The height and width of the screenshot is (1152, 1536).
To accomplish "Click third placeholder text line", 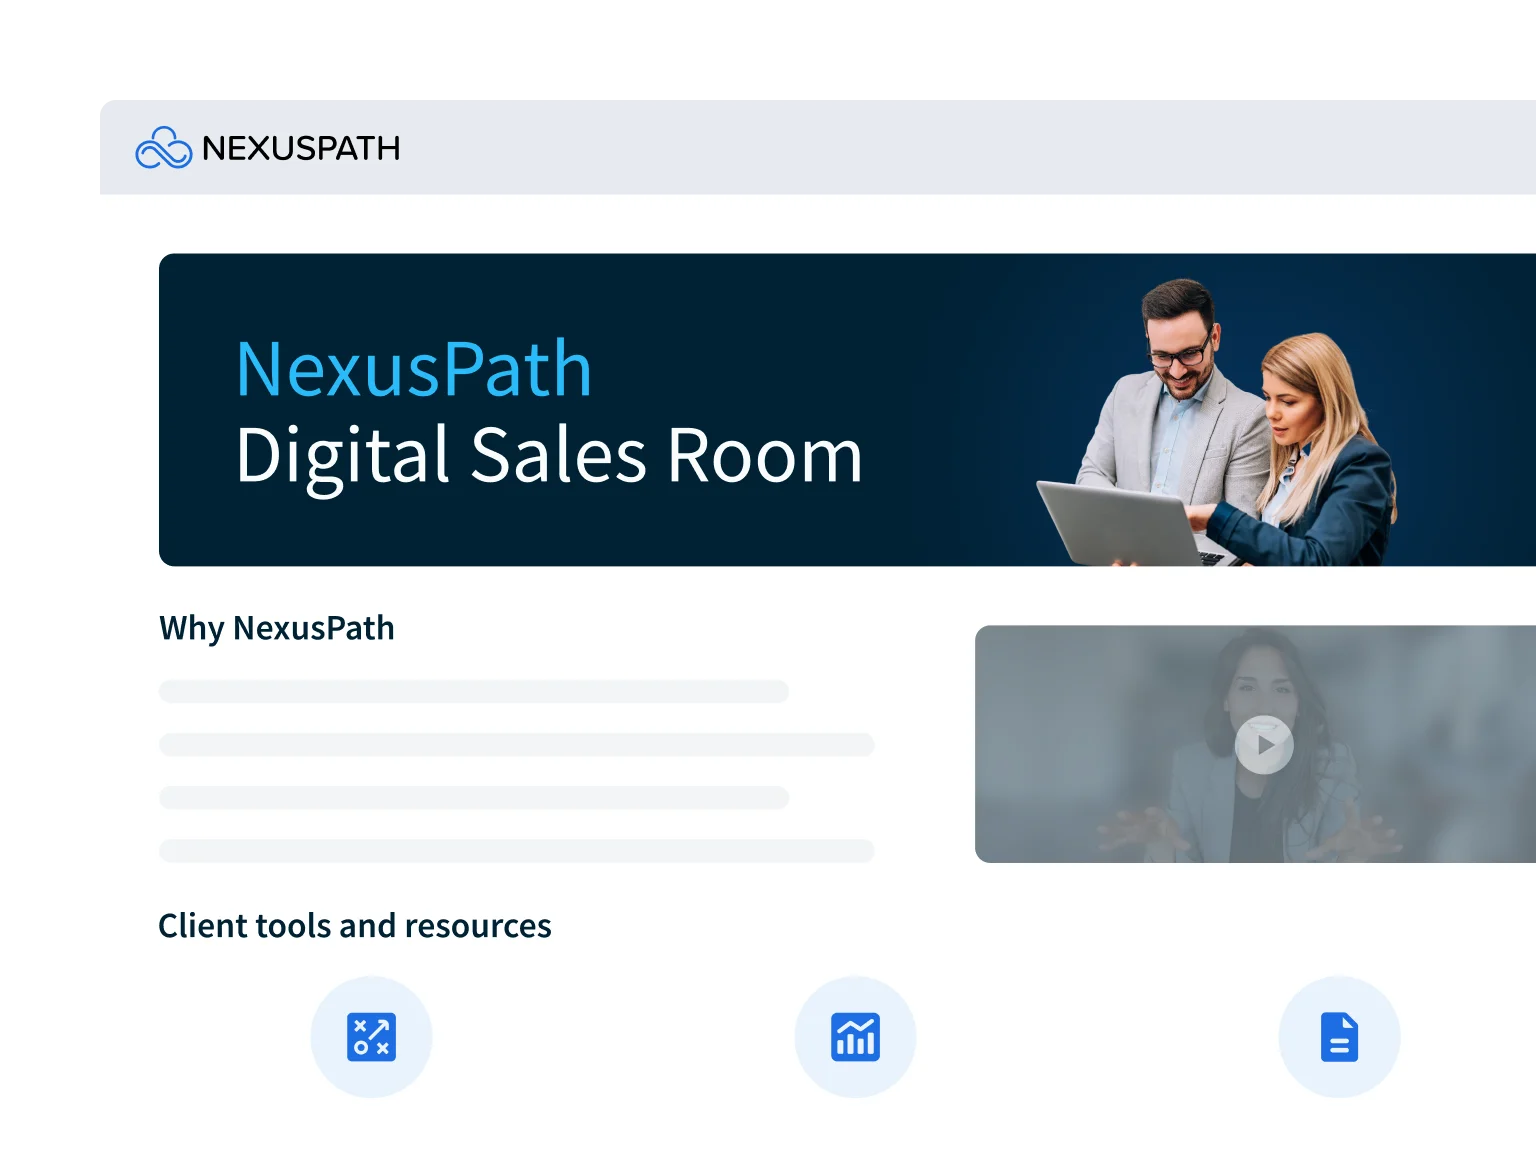I will coord(473,797).
